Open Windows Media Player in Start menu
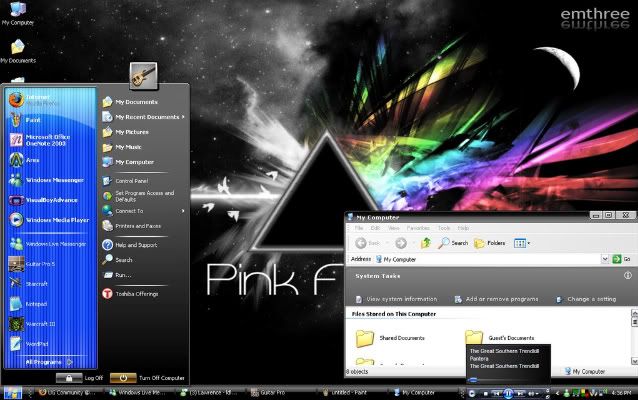Viewport: 638px width, 400px height. [x=51, y=220]
